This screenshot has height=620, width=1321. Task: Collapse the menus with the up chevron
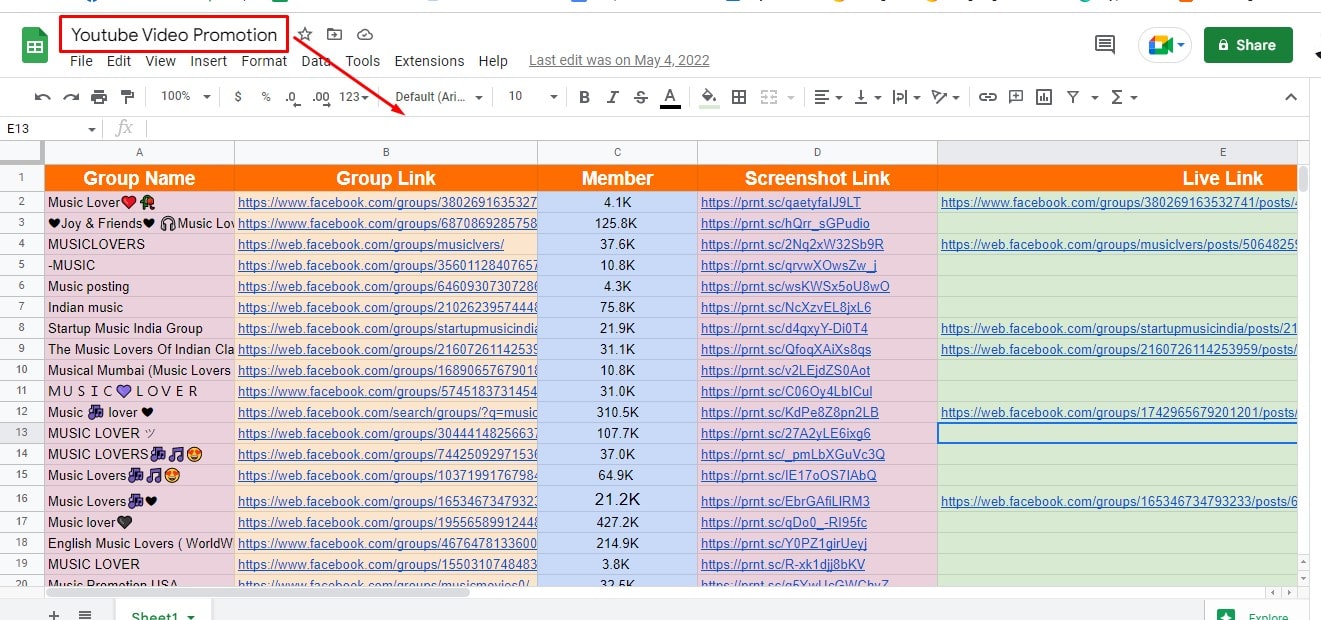(1291, 97)
